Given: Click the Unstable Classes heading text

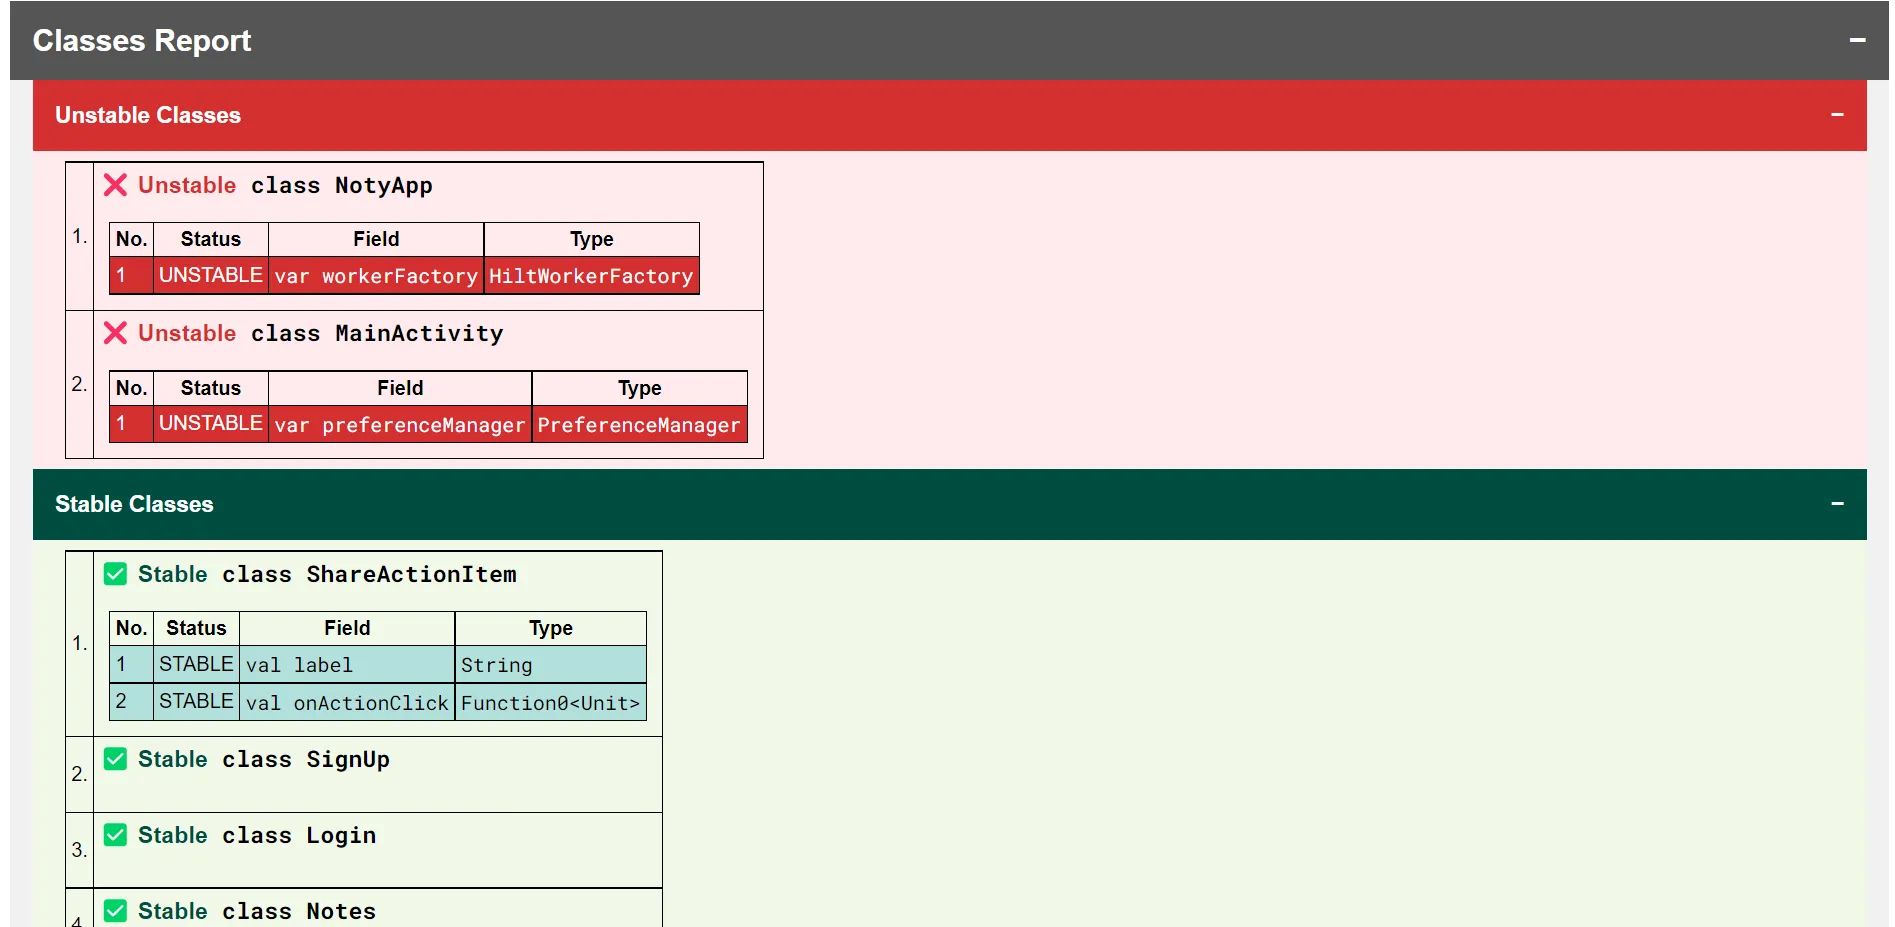Looking at the screenshot, I should 148,115.
